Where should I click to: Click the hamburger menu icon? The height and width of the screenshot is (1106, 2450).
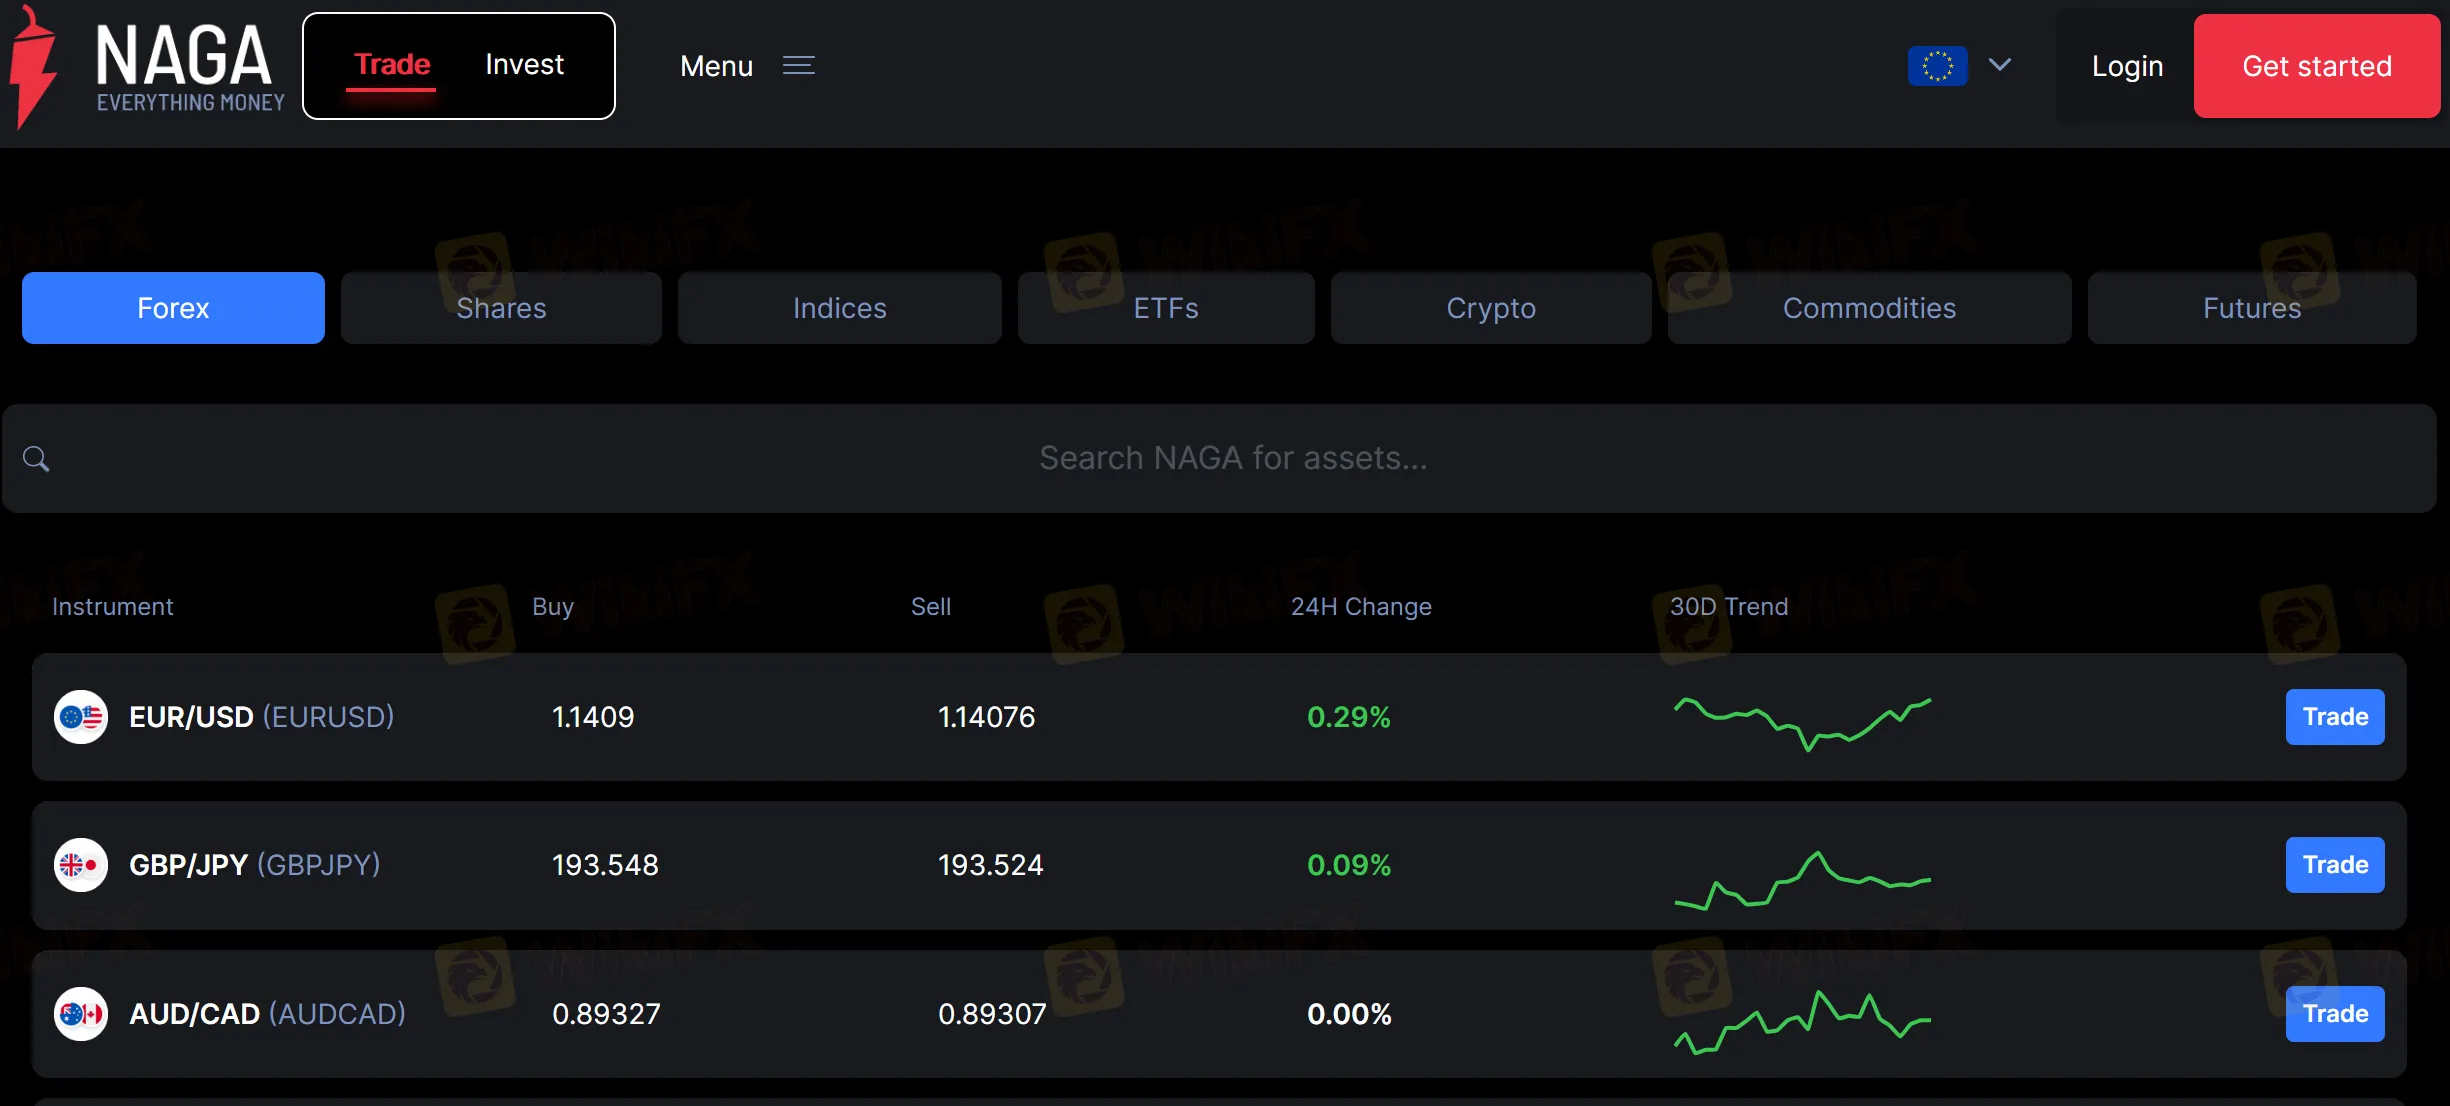point(798,66)
